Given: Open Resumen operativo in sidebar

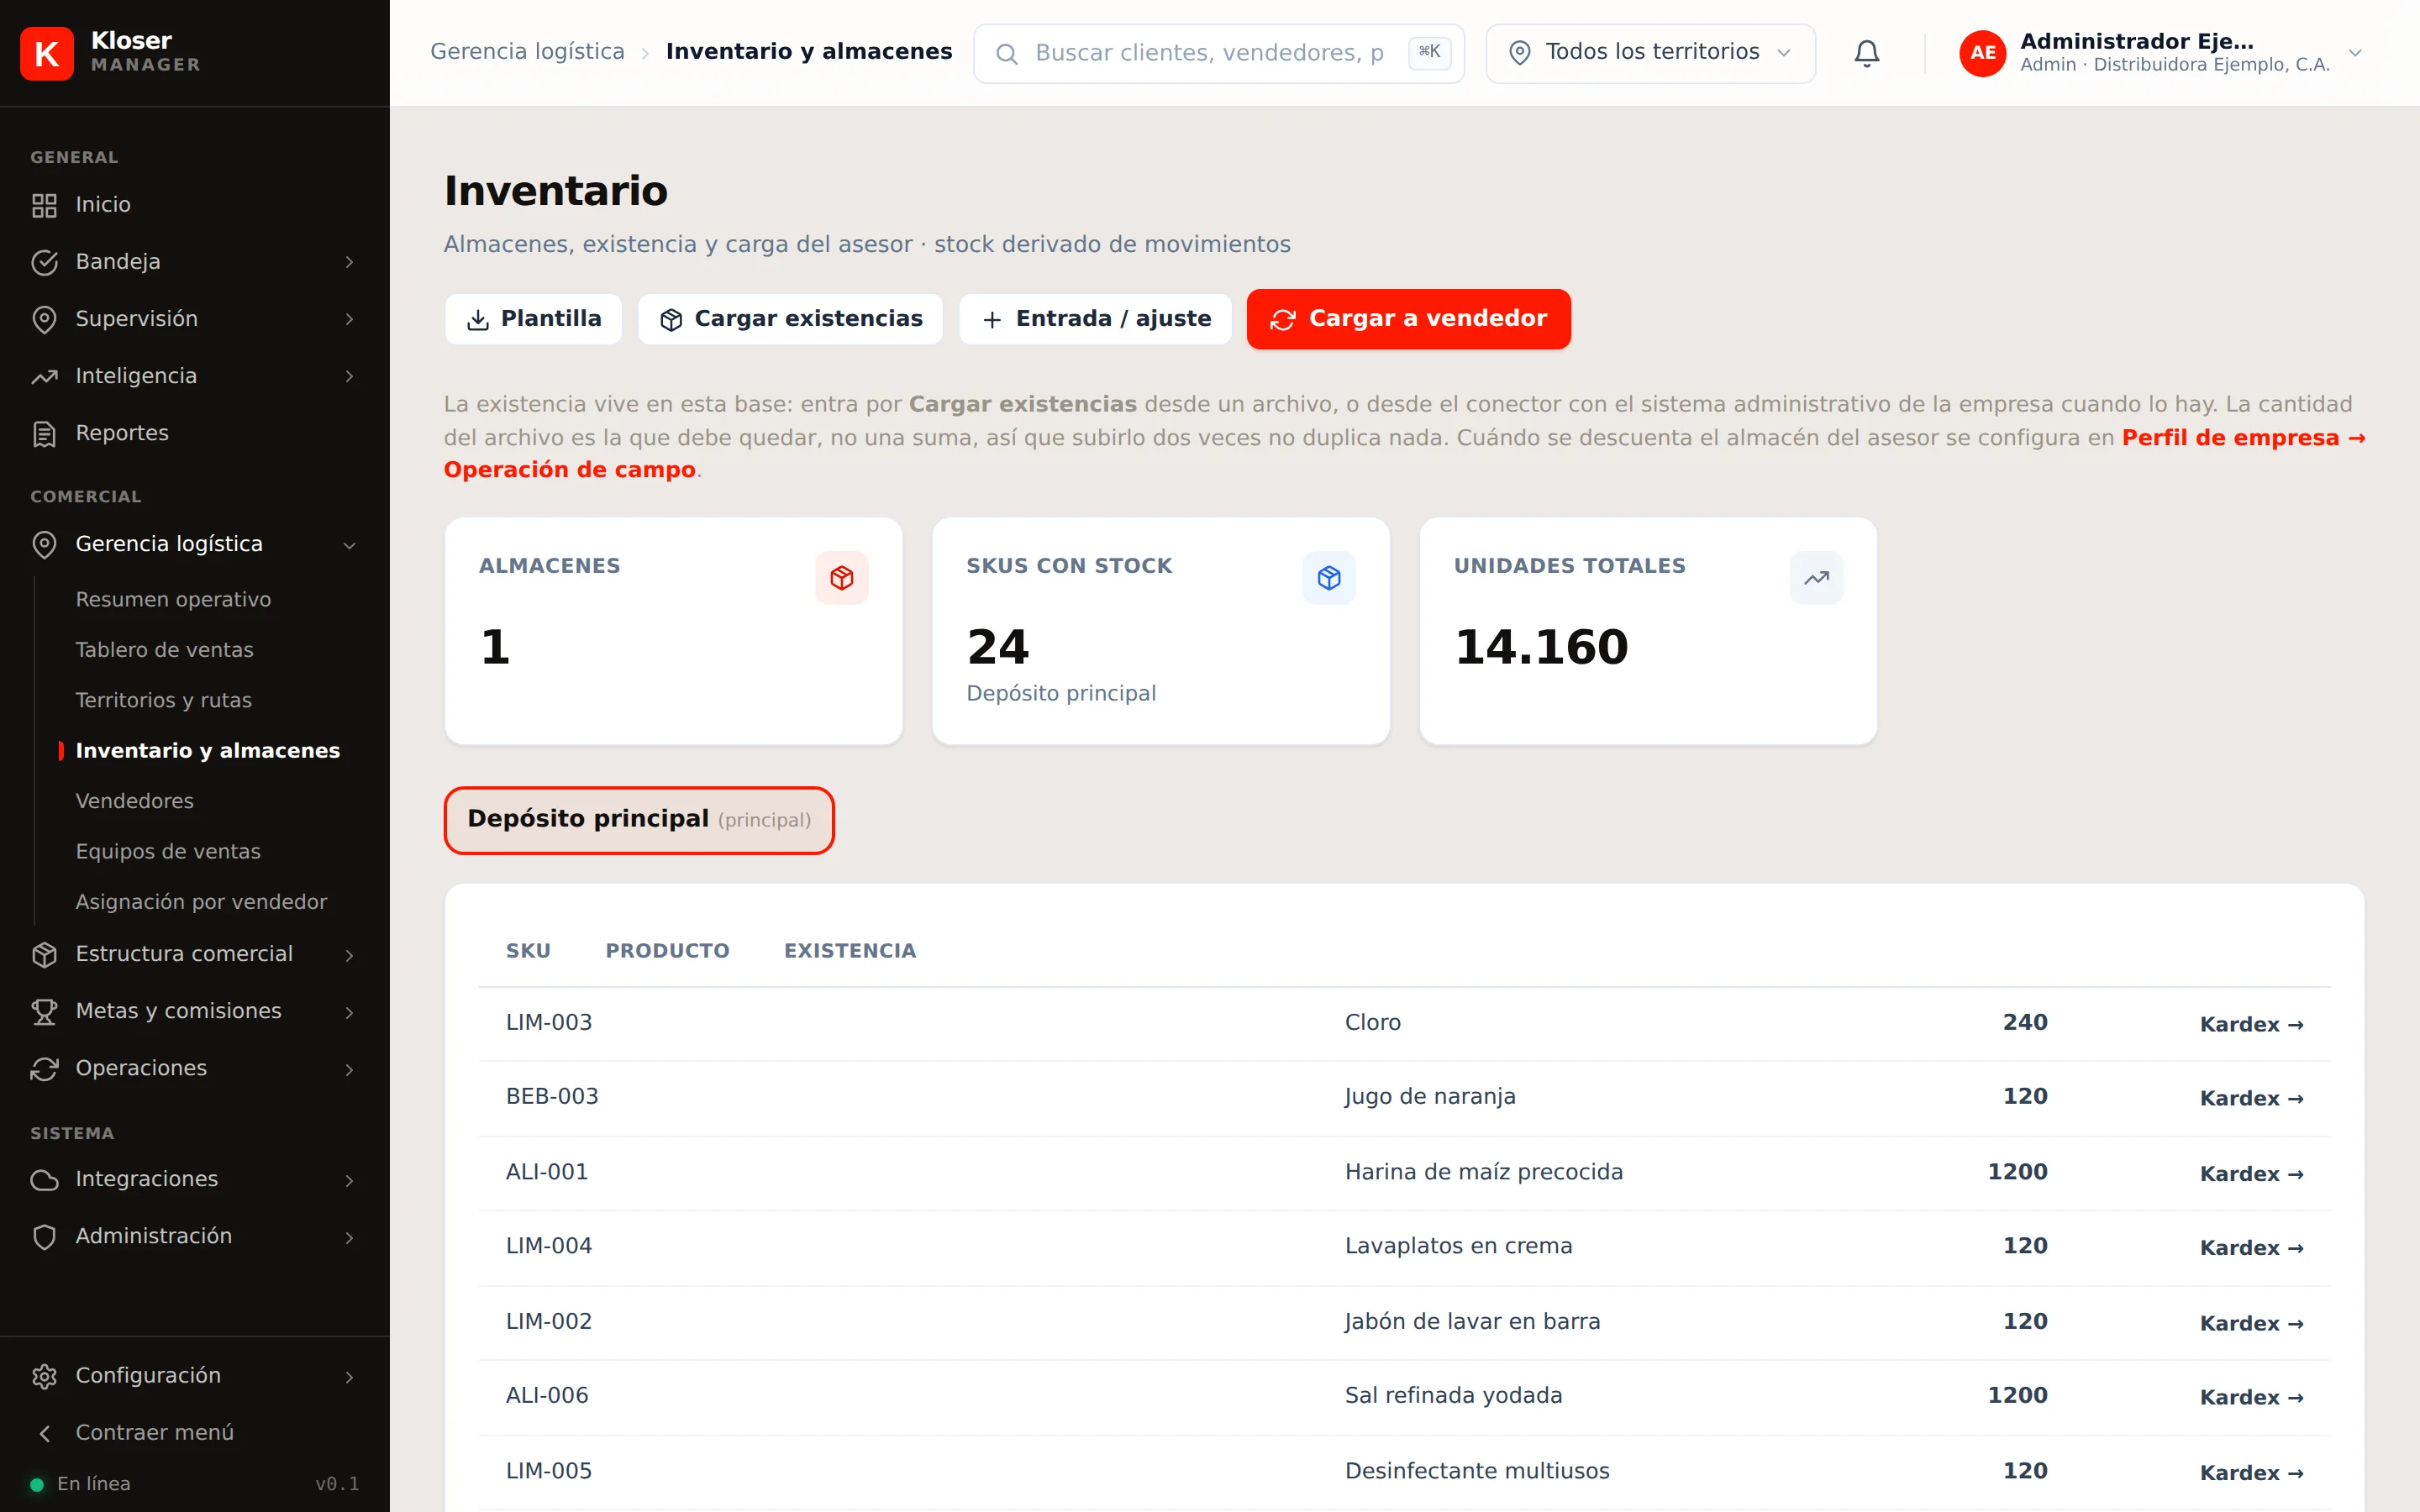Looking at the screenshot, I should coord(173,599).
